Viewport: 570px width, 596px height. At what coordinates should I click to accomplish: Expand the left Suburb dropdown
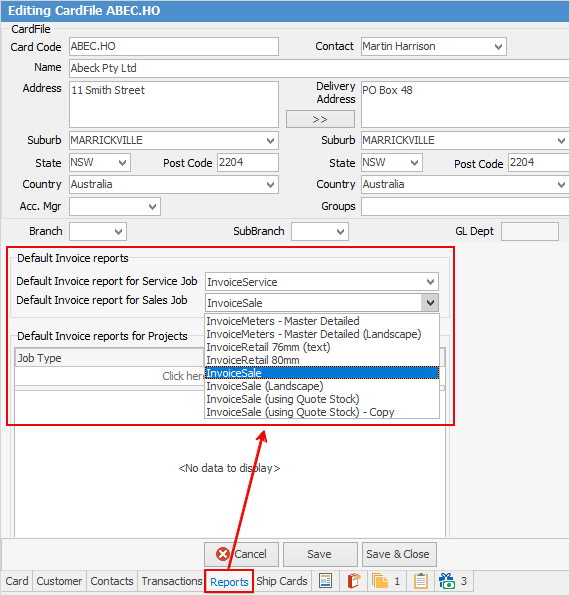pos(270,141)
